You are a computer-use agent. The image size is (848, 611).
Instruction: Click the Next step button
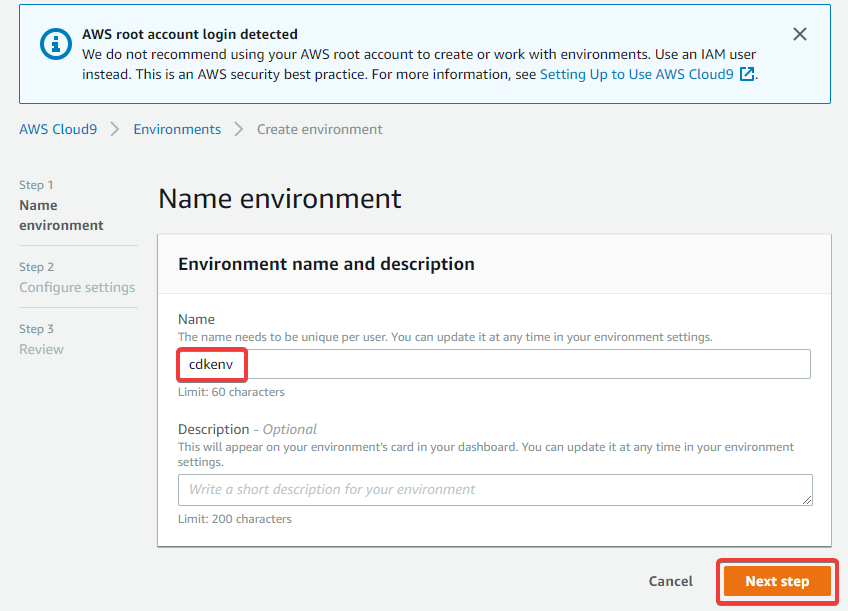coord(777,581)
